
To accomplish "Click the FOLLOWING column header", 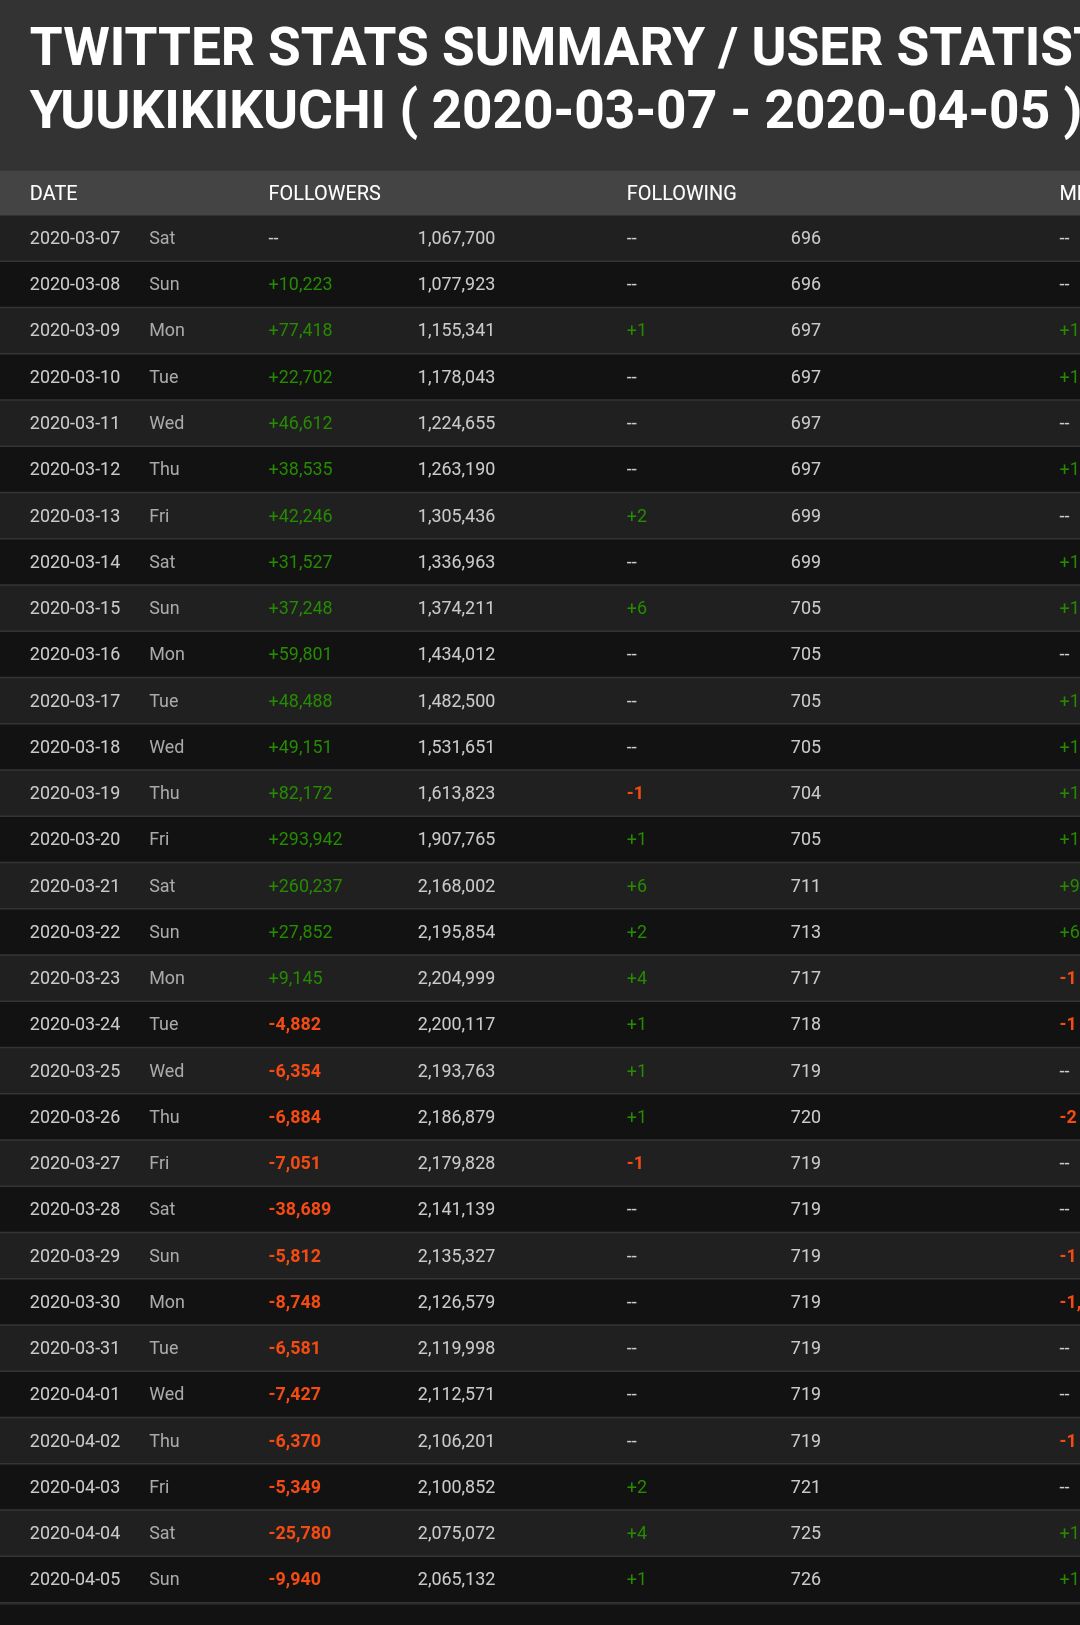I will (681, 193).
